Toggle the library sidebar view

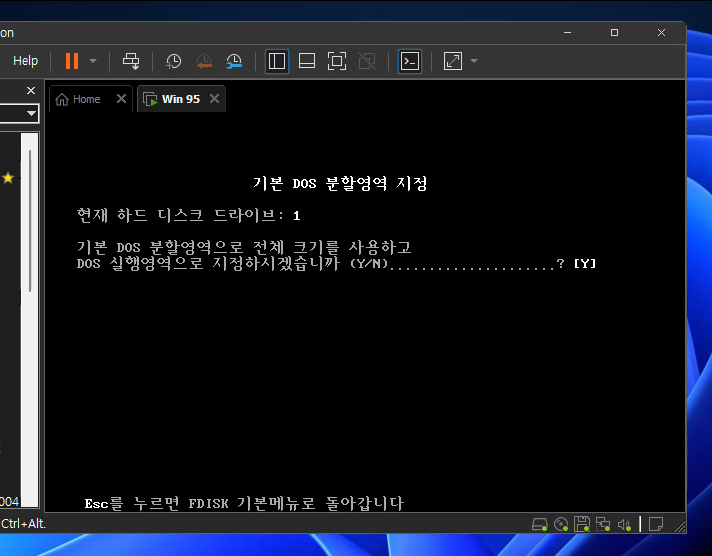point(277,61)
